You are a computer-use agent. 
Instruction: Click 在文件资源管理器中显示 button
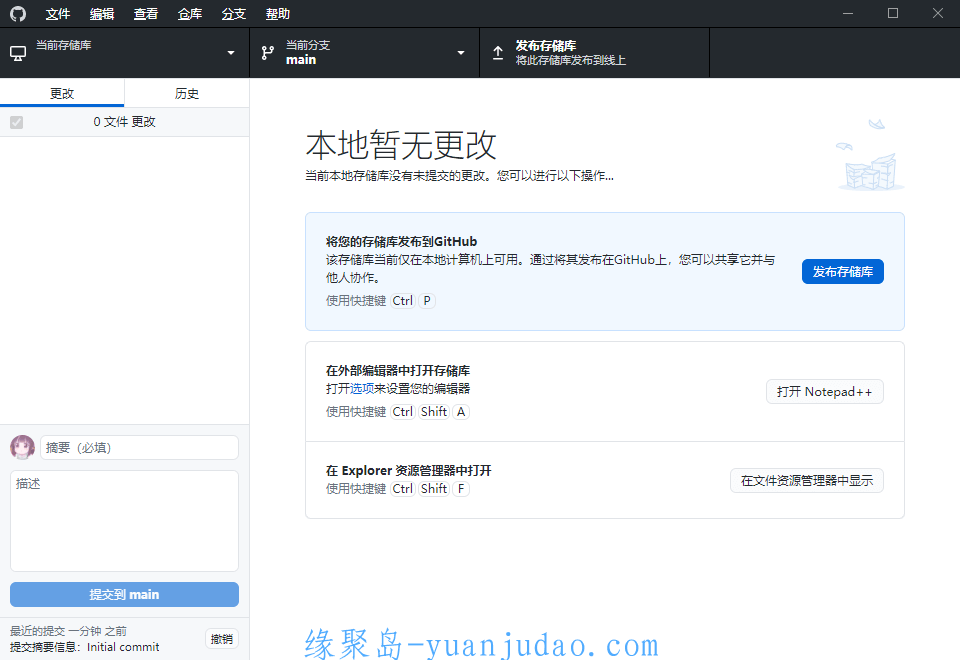tap(806, 480)
